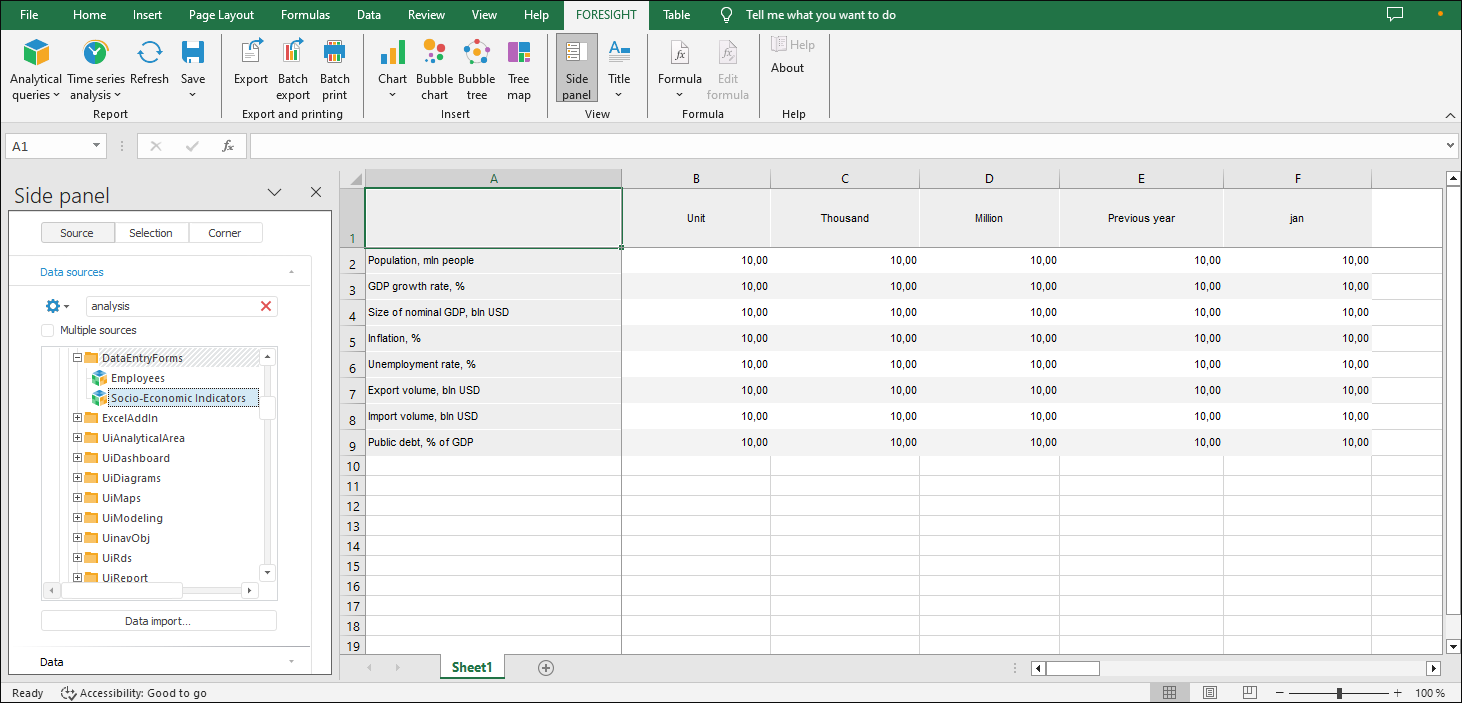1462x703 pixels.
Task: Open the Name Box dropdown
Action: coord(97,146)
